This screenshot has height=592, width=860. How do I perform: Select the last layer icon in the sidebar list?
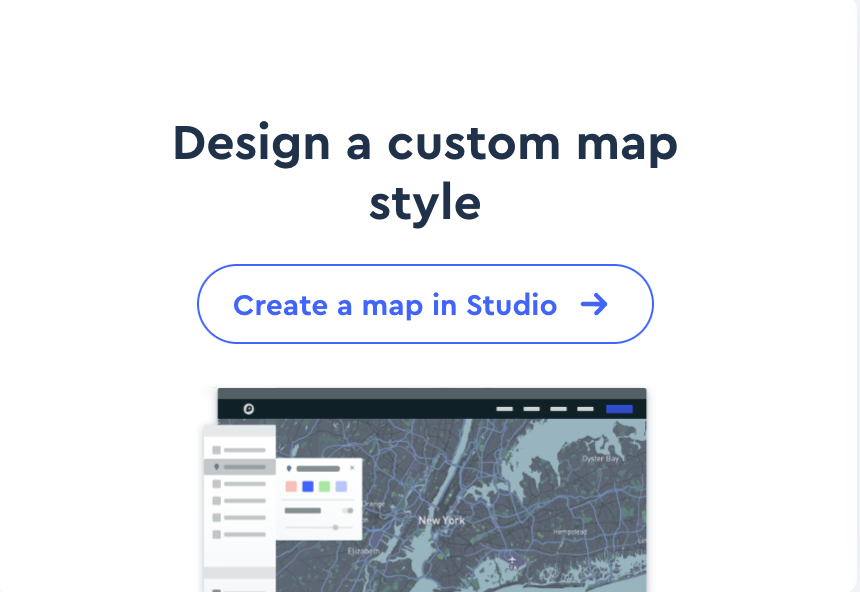pos(216,533)
